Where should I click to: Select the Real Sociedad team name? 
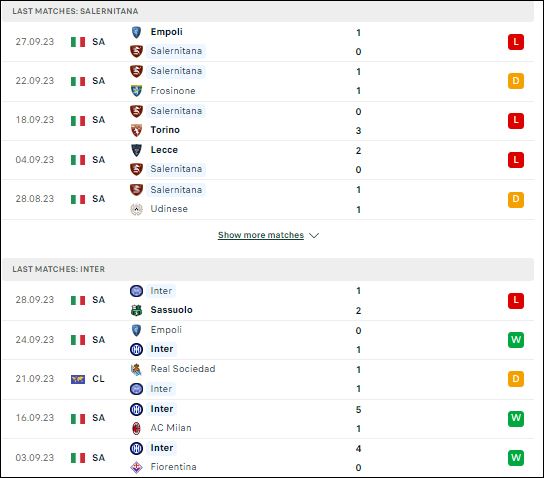(x=183, y=369)
